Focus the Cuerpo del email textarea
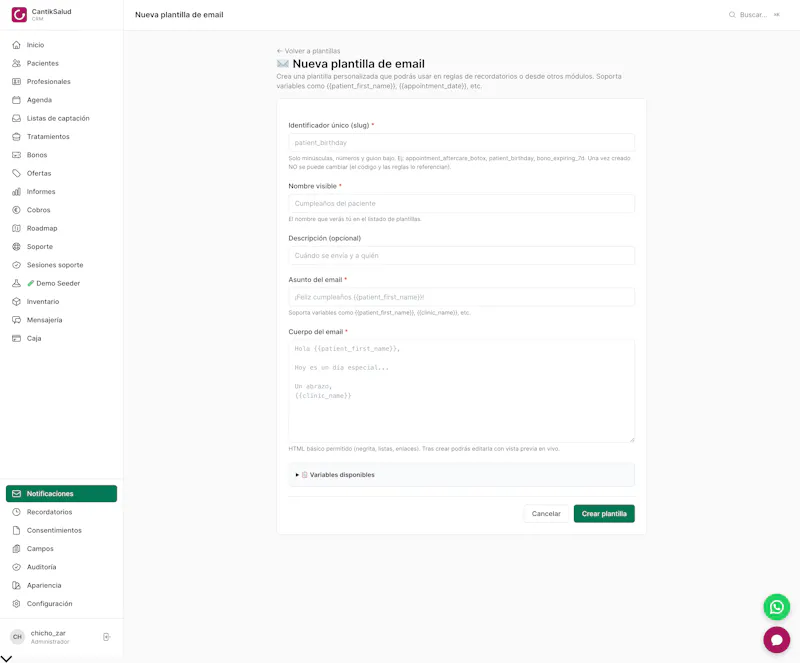The width and height of the screenshot is (800, 663). (461, 391)
